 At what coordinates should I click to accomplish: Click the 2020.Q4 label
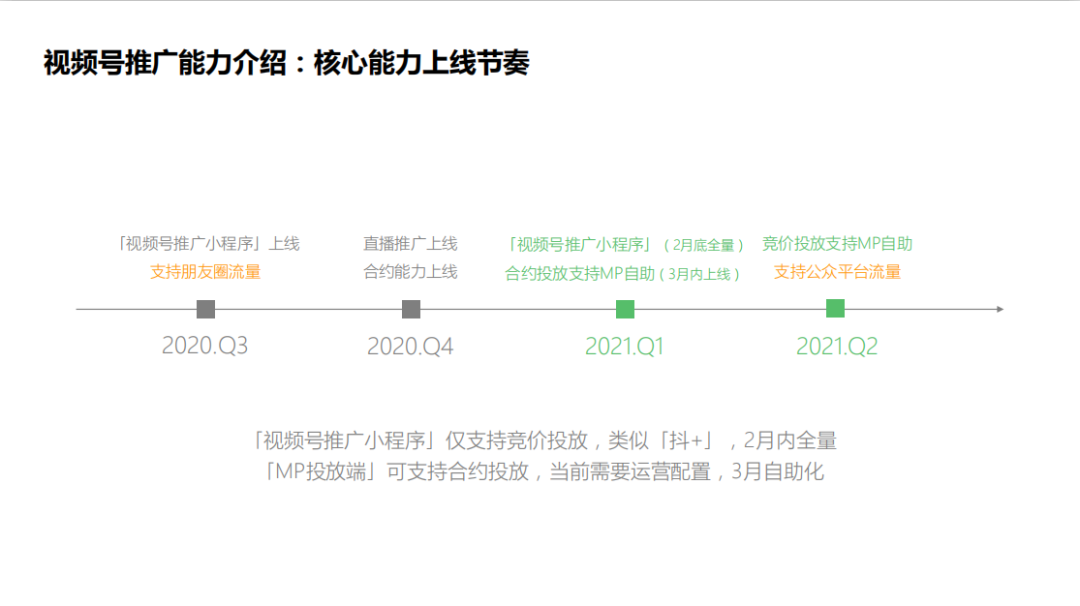pyautogui.click(x=411, y=346)
